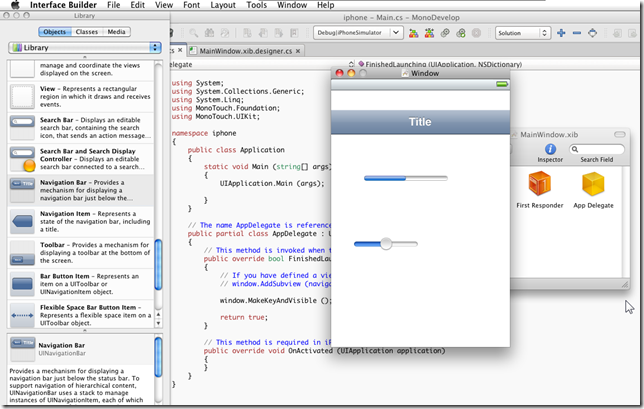This screenshot has height=409, width=644.
Task: Select the Navigation Bar list icon
Action: (x=22, y=190)
